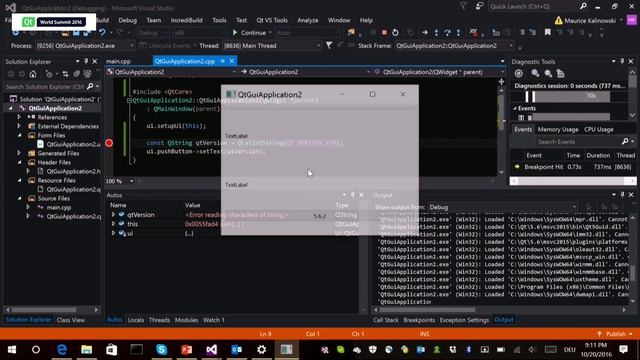The height and width of the screenshot is (360, 640).
Task: Open the Debug menu
Action: [127, 20]
